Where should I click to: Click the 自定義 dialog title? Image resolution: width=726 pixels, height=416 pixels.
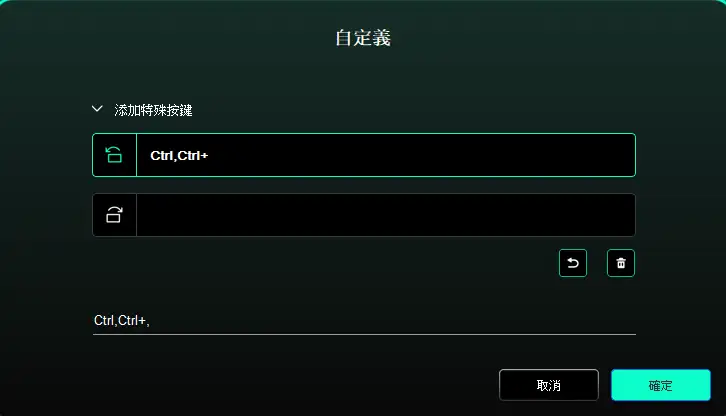pos(363,38)
